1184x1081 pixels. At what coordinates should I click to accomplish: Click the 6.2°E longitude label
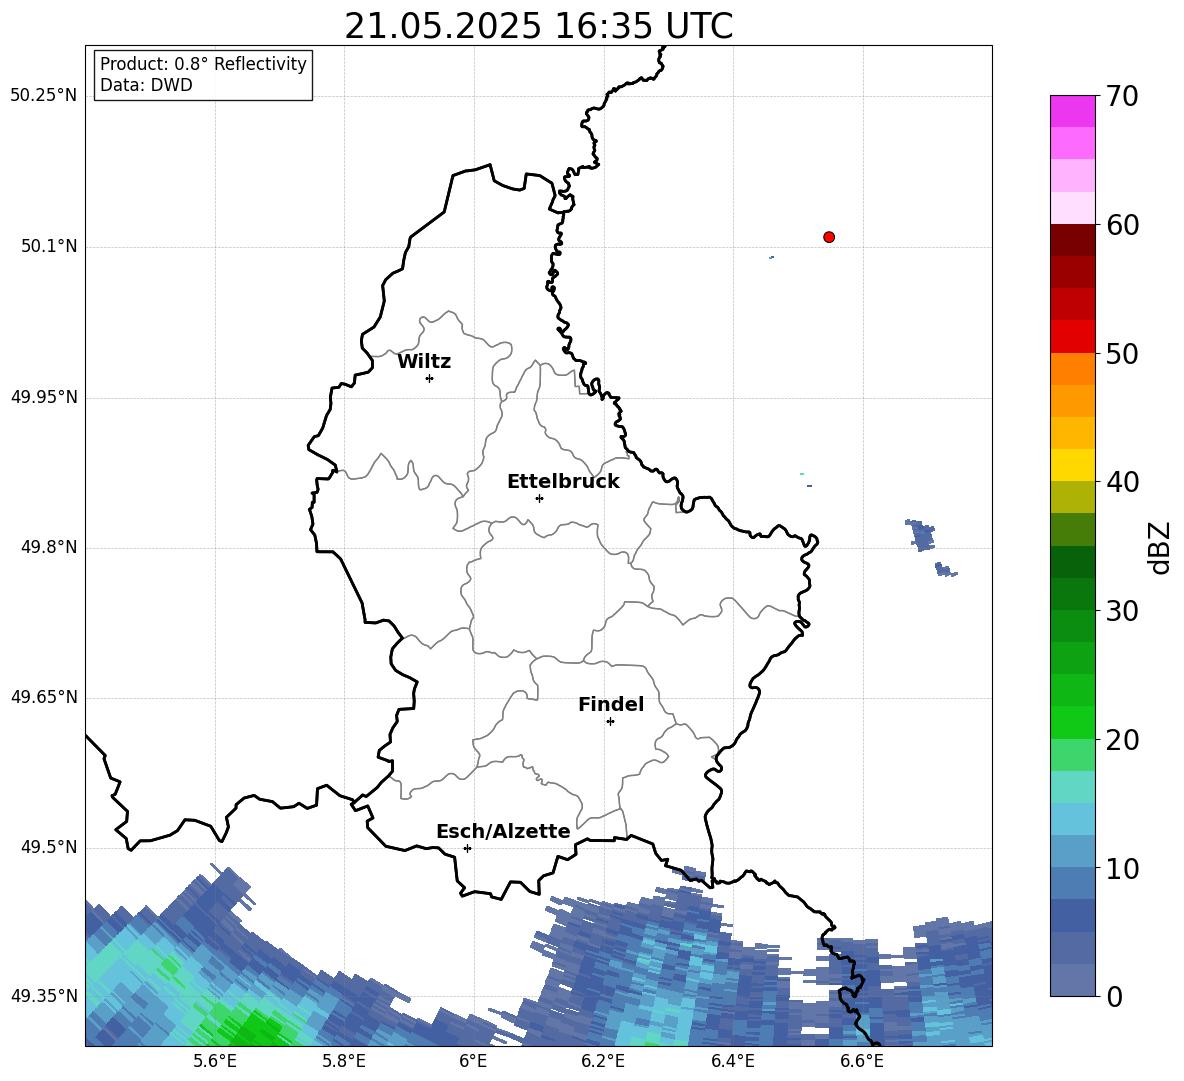(603, 1062)
